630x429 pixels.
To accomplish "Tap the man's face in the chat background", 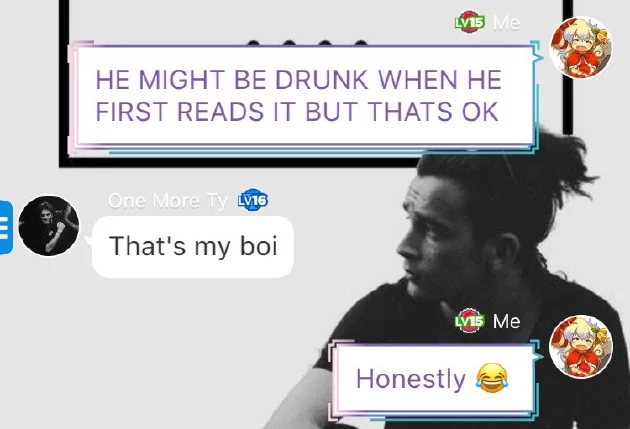I will coord(434,237).
